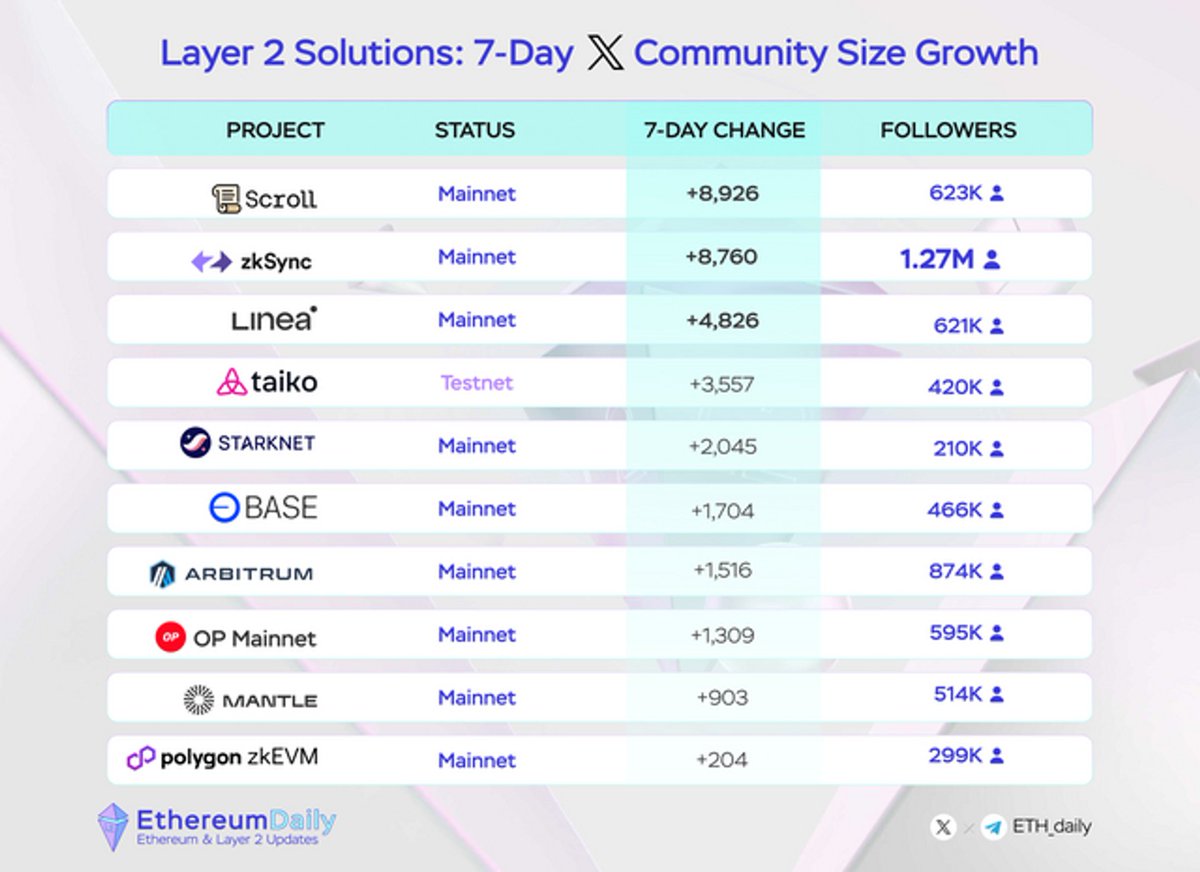This screenshot has height=872, width=1200.
Task: Click the 874K followers figure
Action: tap(955, 572)
